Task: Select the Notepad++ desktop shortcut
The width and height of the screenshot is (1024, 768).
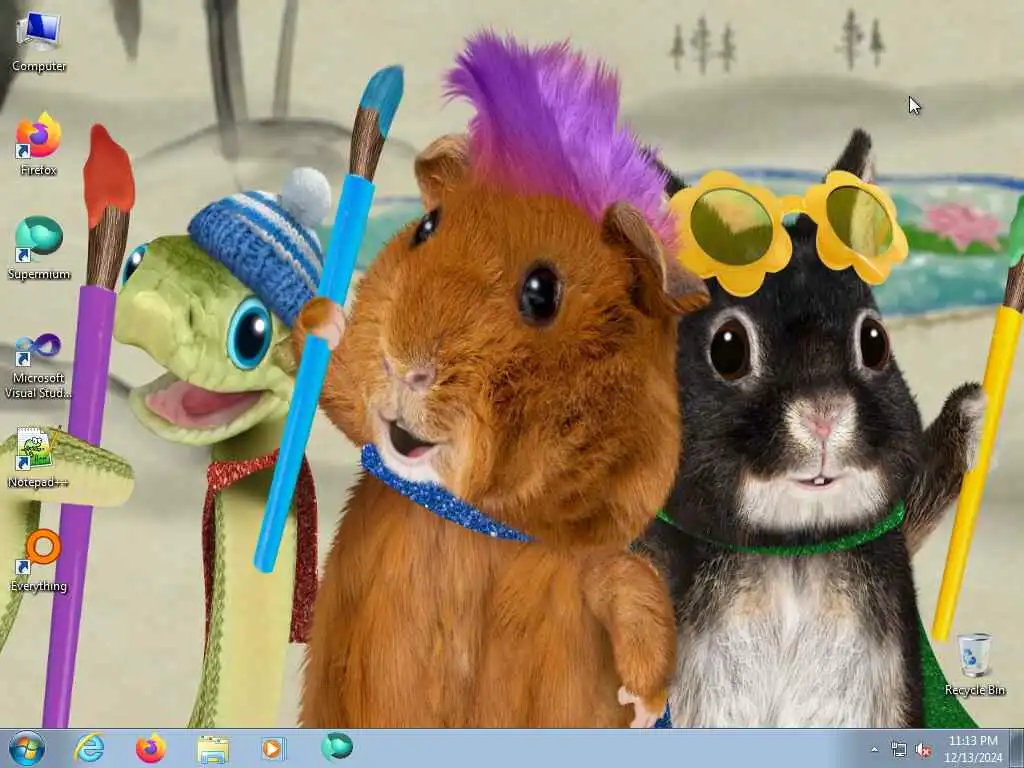Action: click(39, 457)
